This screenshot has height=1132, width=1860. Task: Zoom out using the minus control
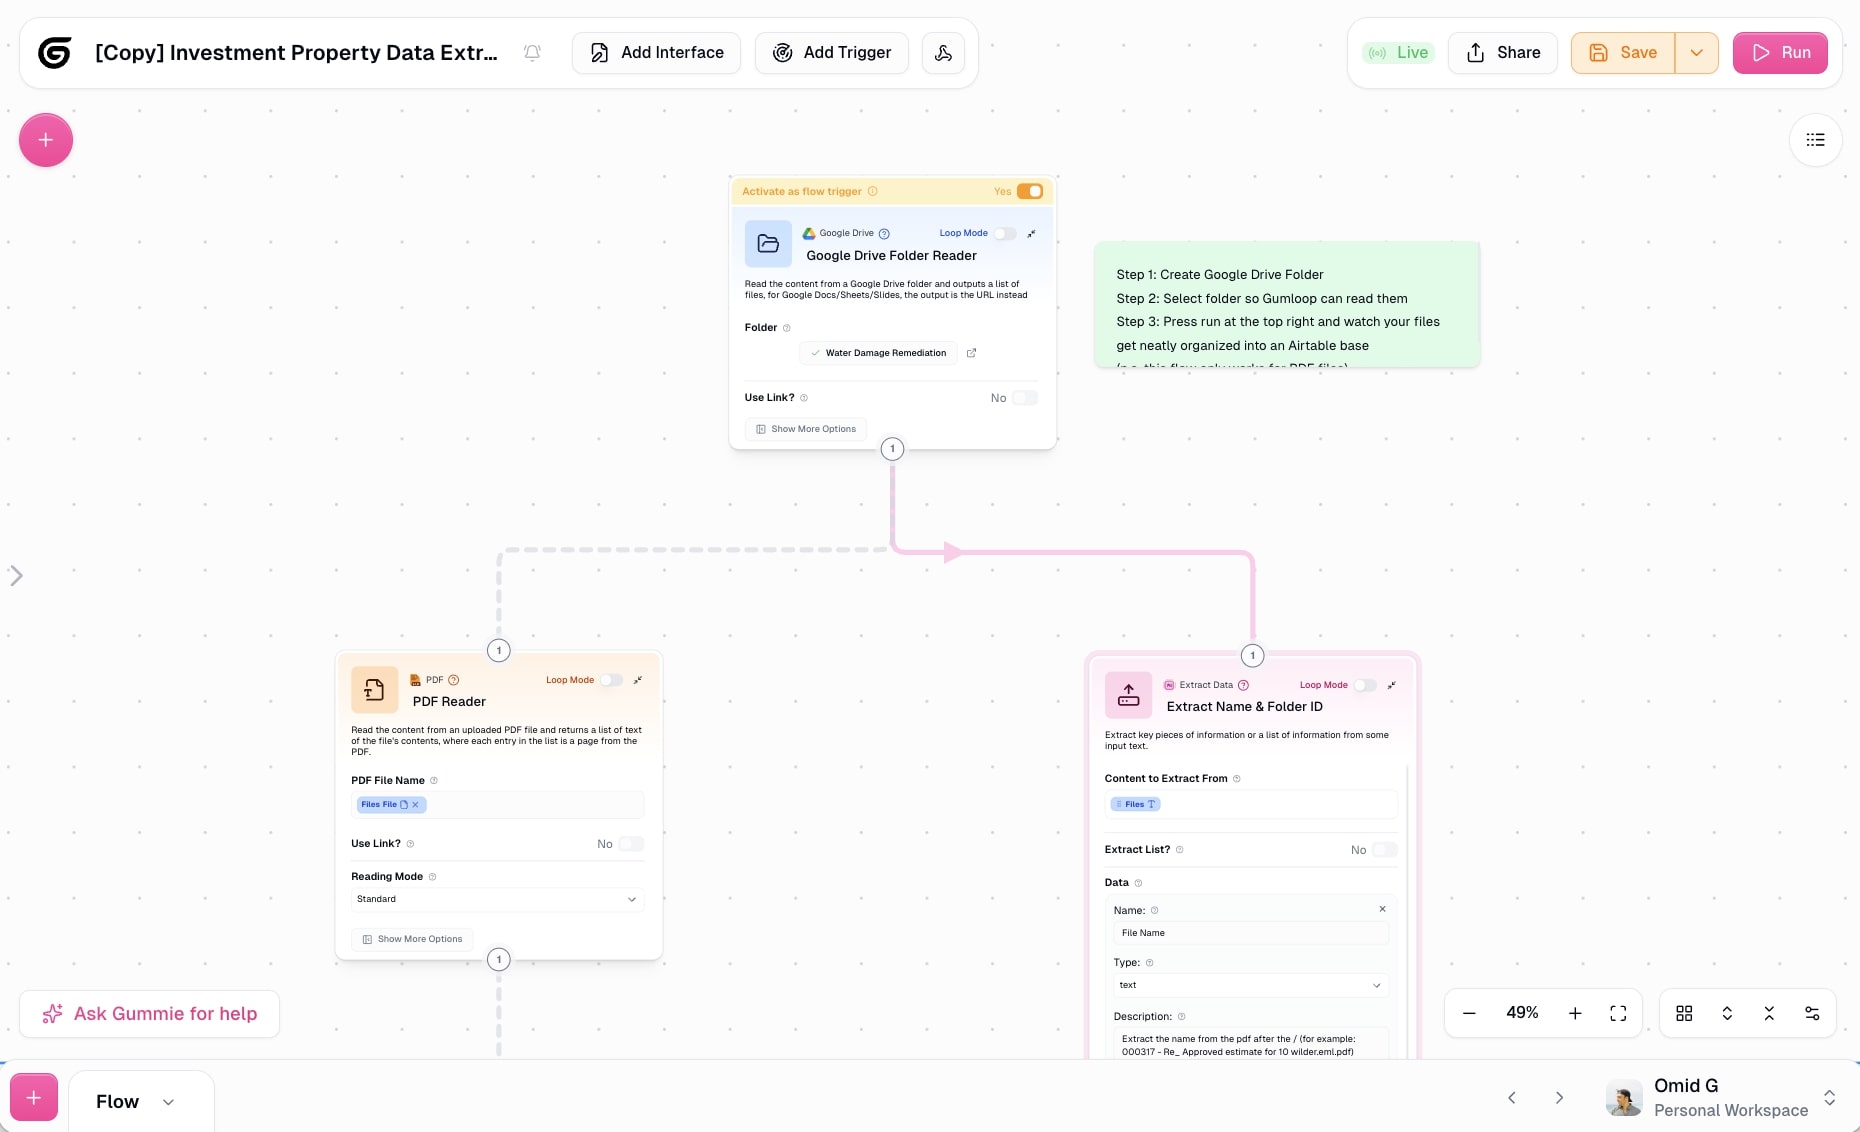1469,1013
